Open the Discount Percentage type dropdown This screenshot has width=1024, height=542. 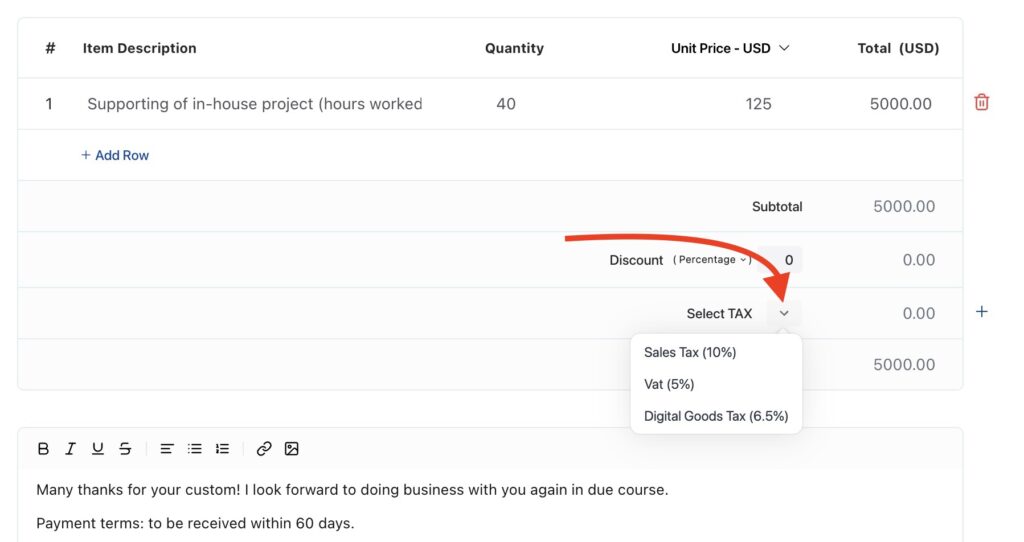712,259
